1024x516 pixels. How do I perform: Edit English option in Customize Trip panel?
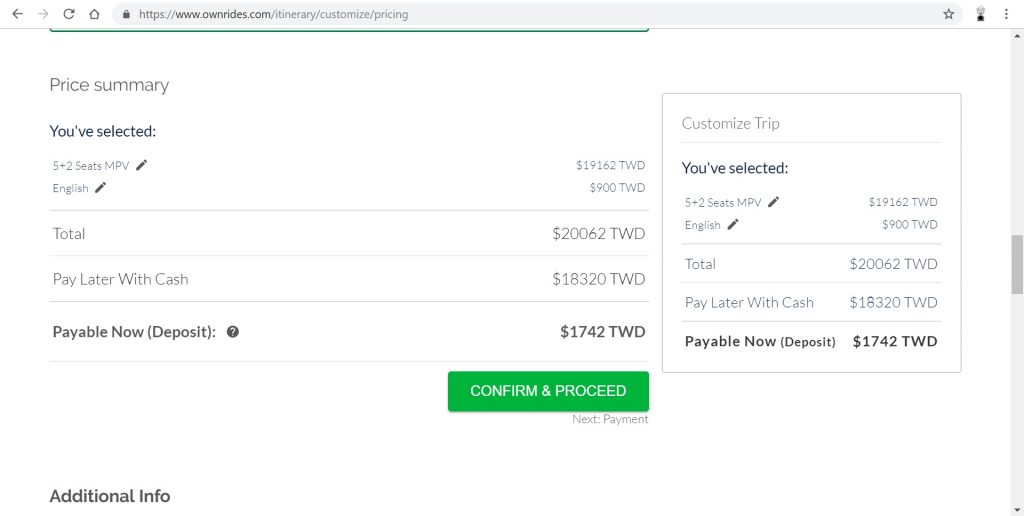coord(733,225)
